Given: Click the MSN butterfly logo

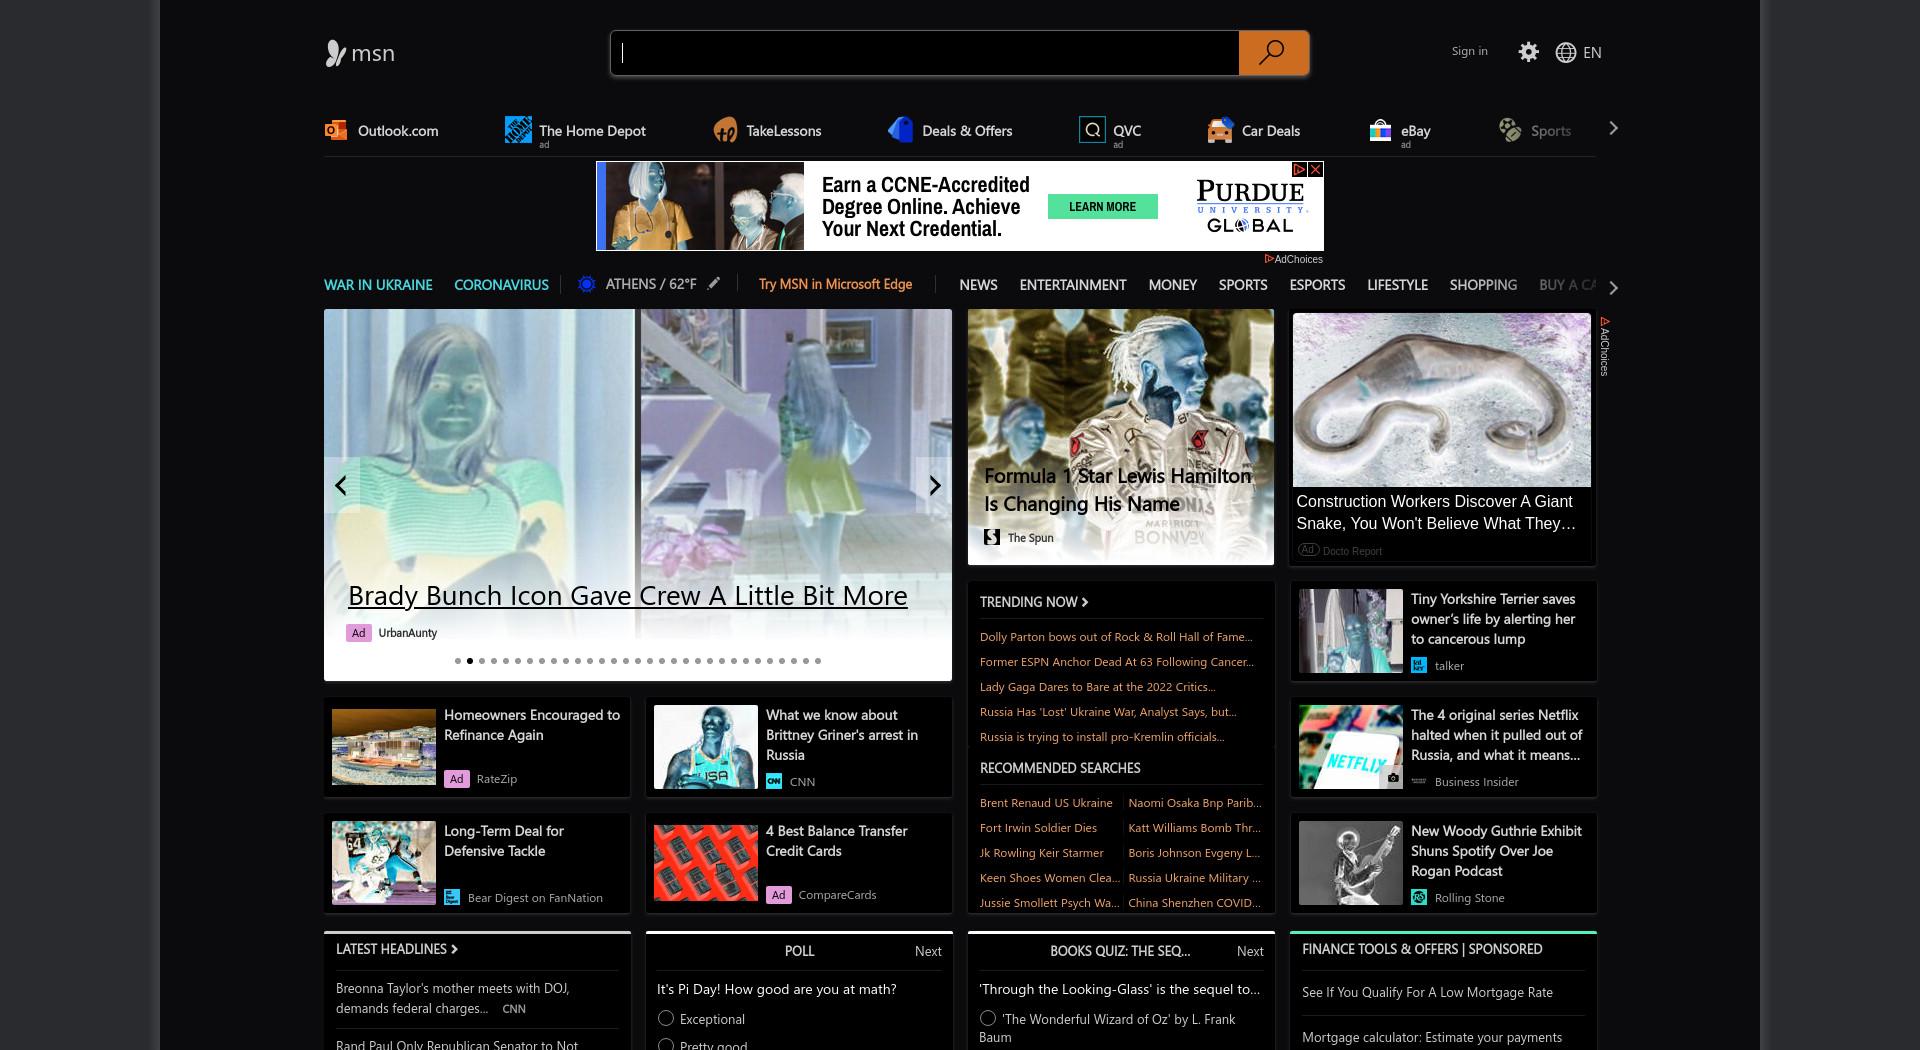Looking at the screenshot, I should (x=335, y=53).
